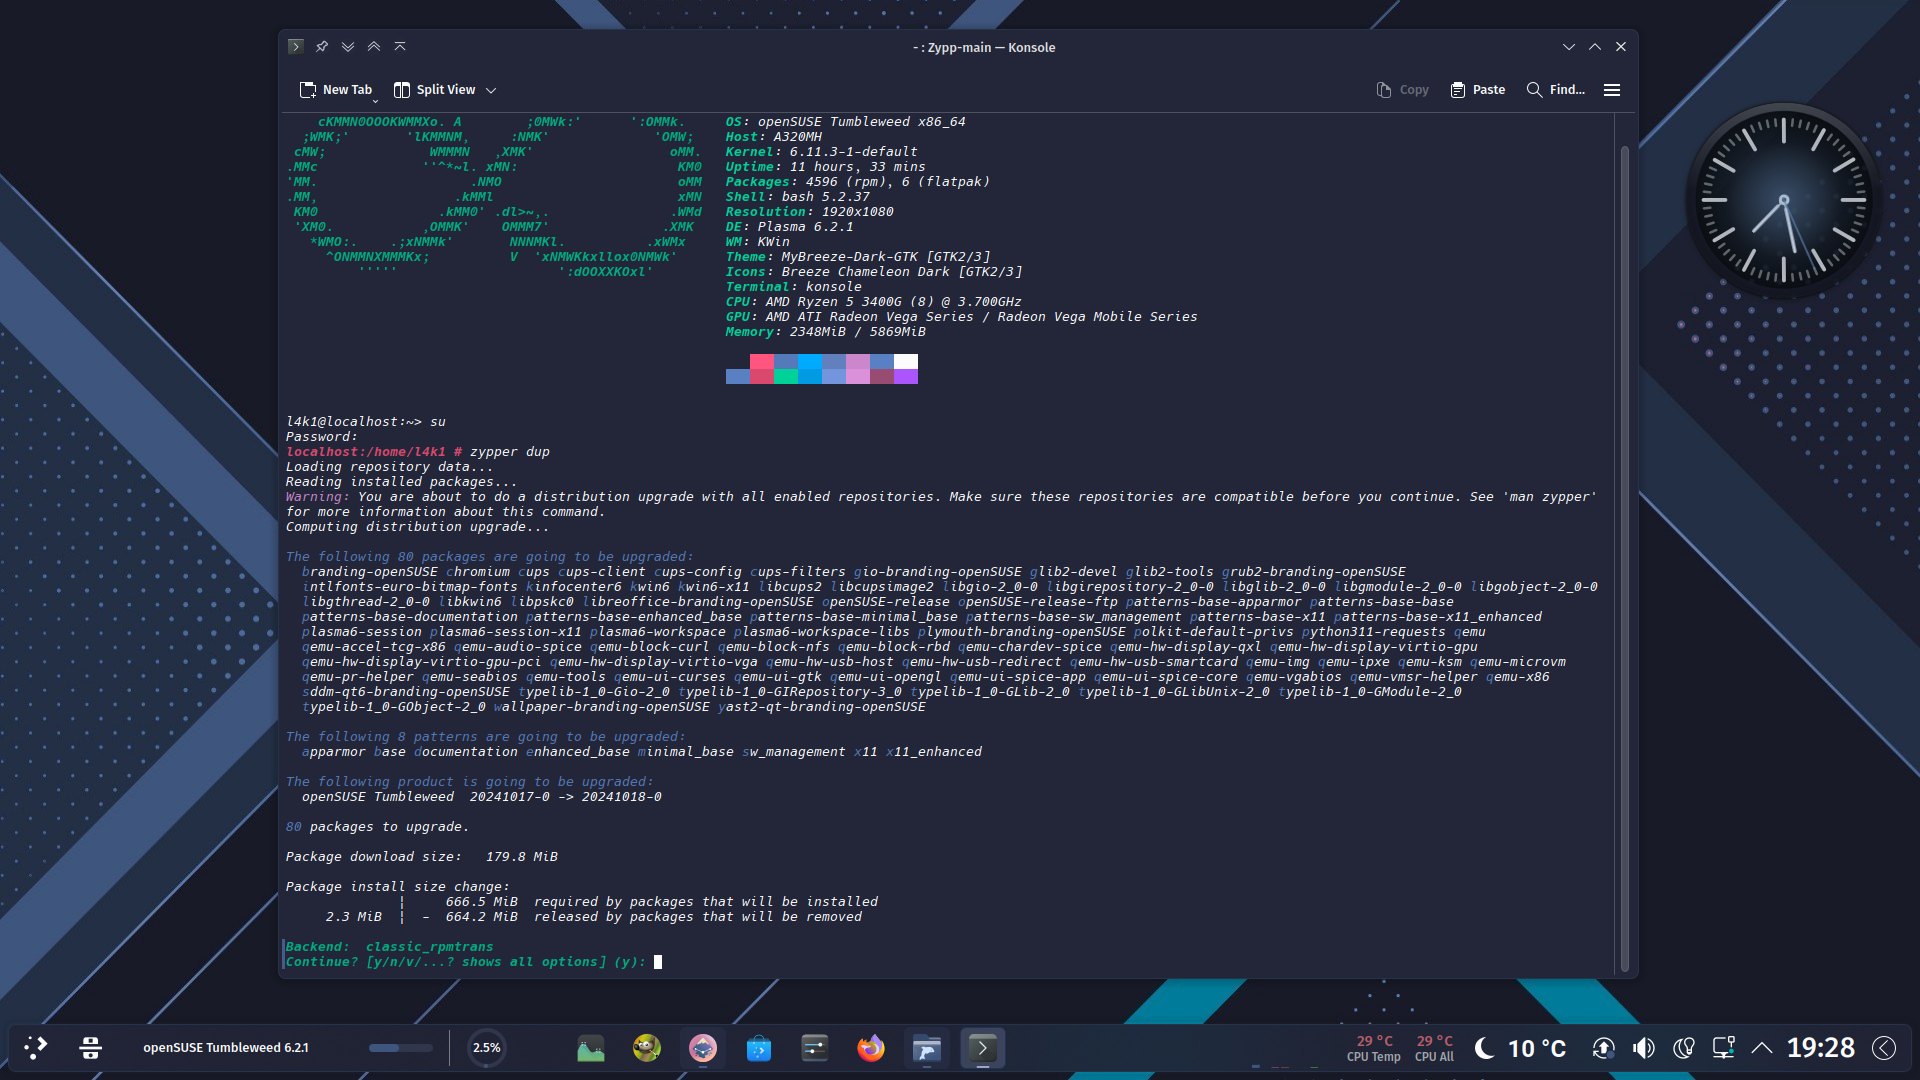Screen dimensions: 1920x1080
Task: Click the 'chromium' package name
Action: [x=478, y=572]
